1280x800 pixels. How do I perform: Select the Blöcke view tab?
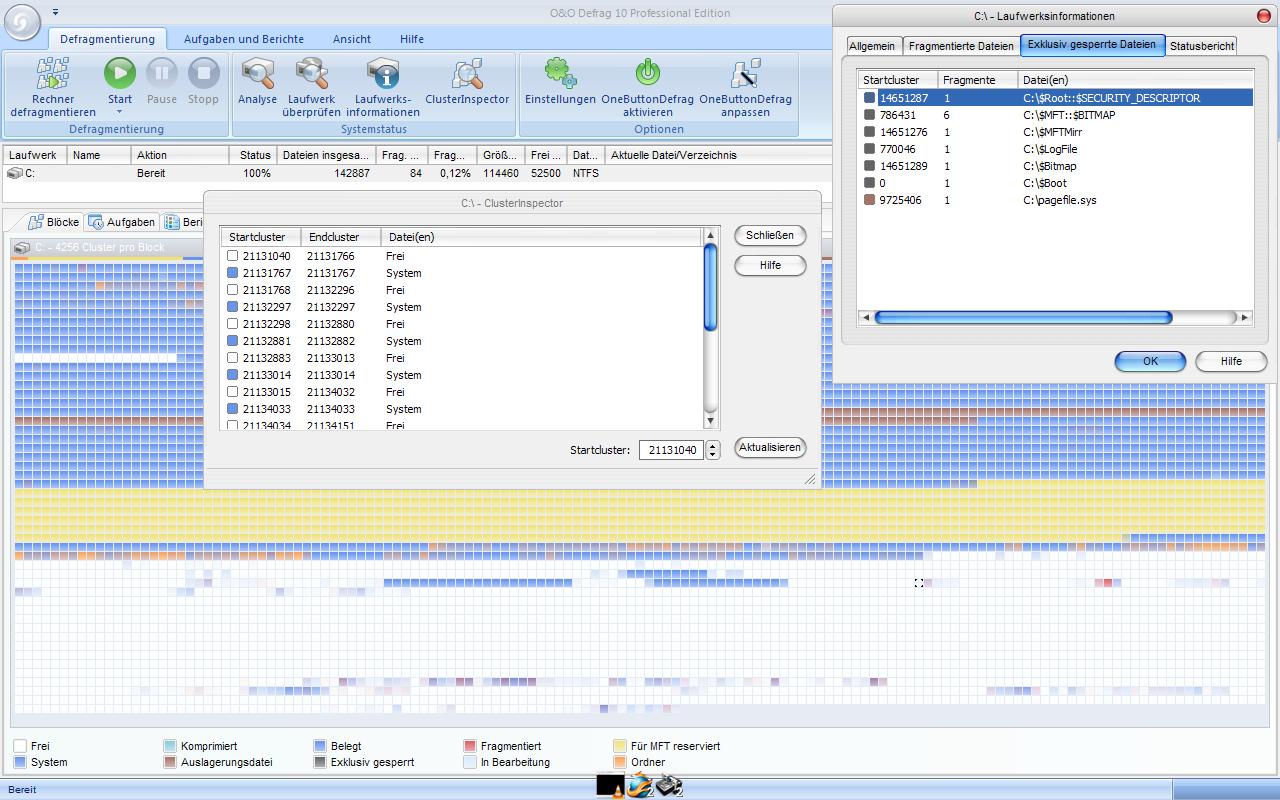click(x=52, y=222)
